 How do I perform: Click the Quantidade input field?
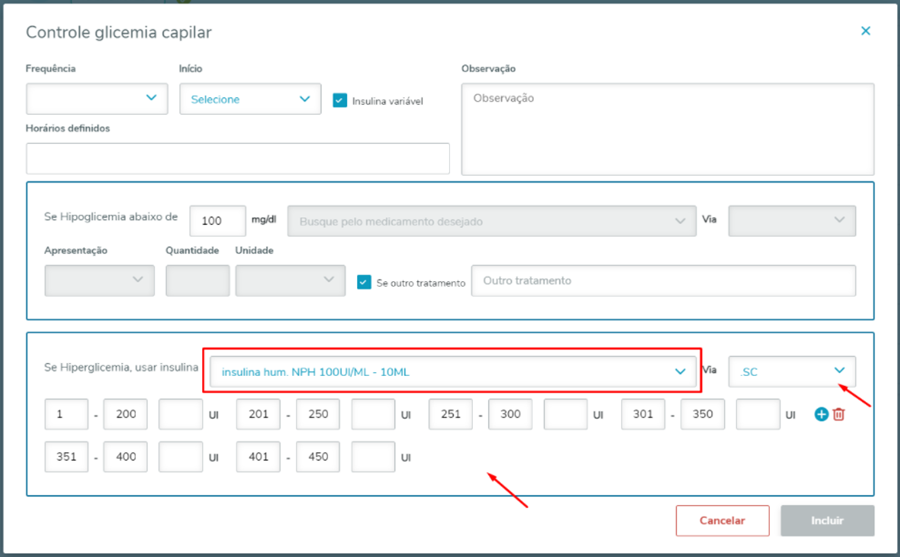click(197, 280)
